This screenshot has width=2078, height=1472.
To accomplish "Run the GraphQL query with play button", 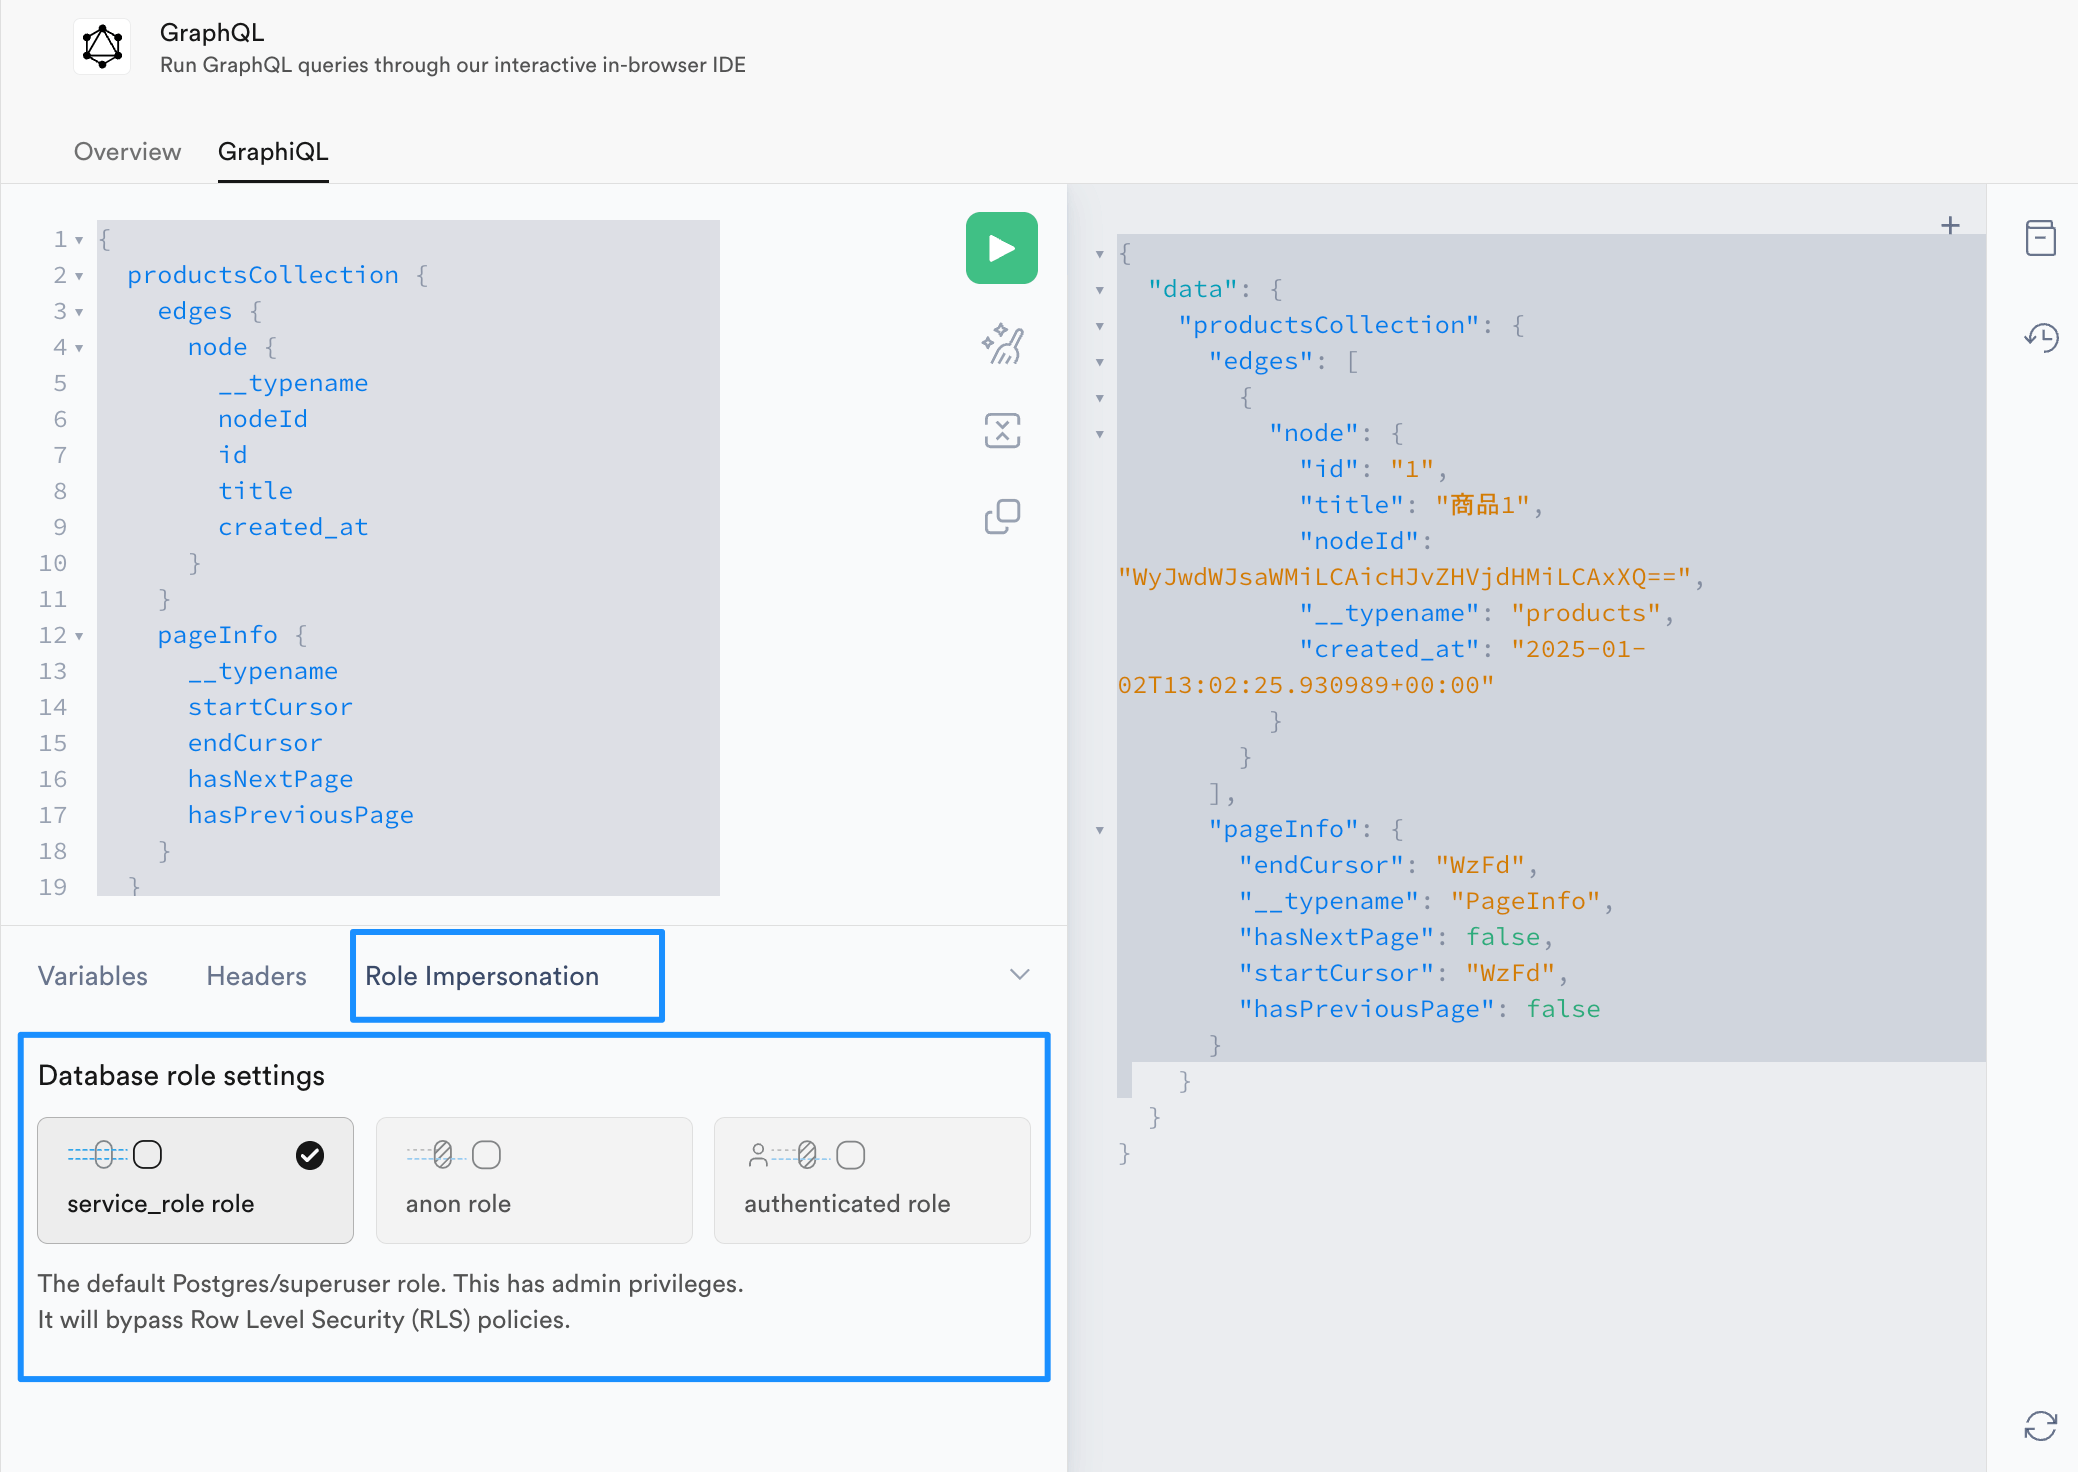I will 1001,248.
